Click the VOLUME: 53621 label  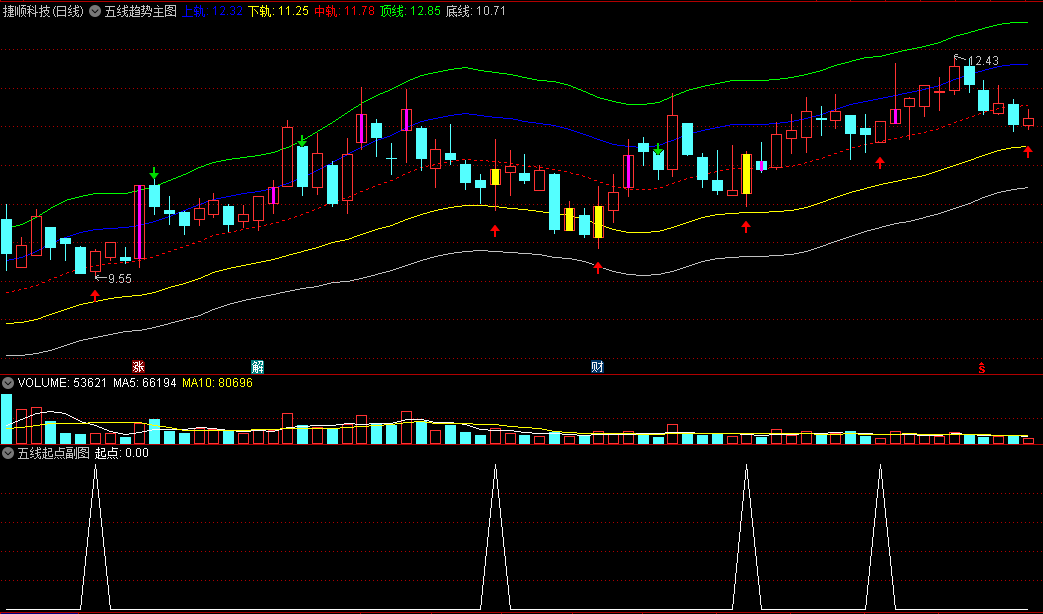[62, 383]
